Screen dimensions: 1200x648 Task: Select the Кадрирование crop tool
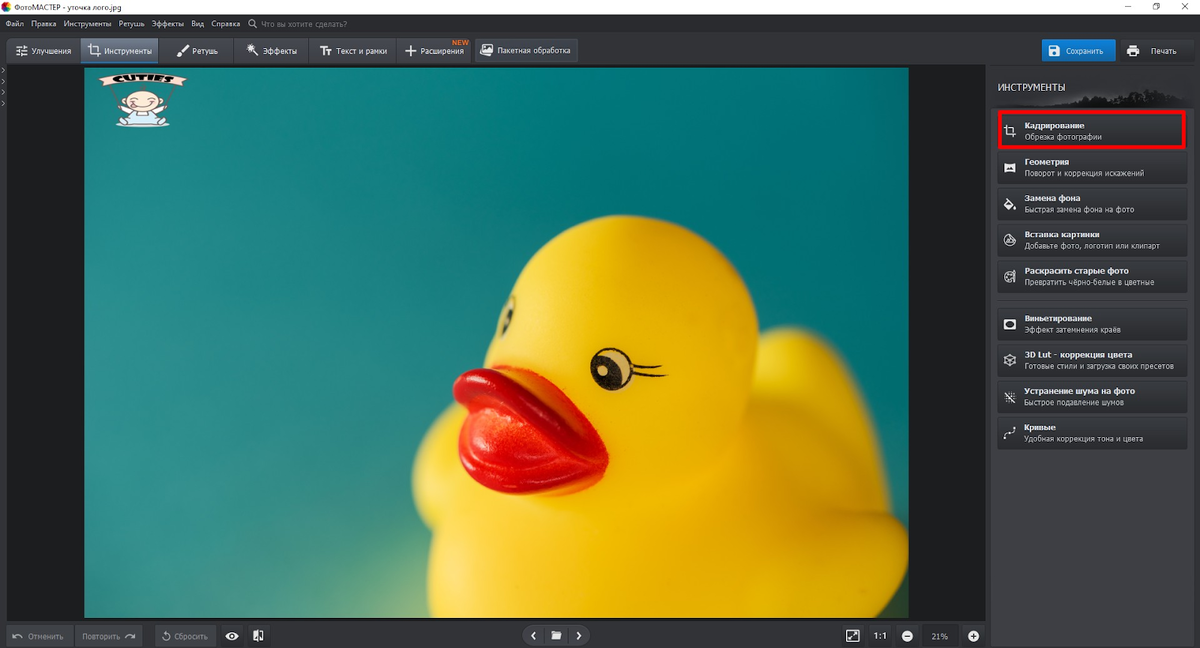pos(1092,131)
